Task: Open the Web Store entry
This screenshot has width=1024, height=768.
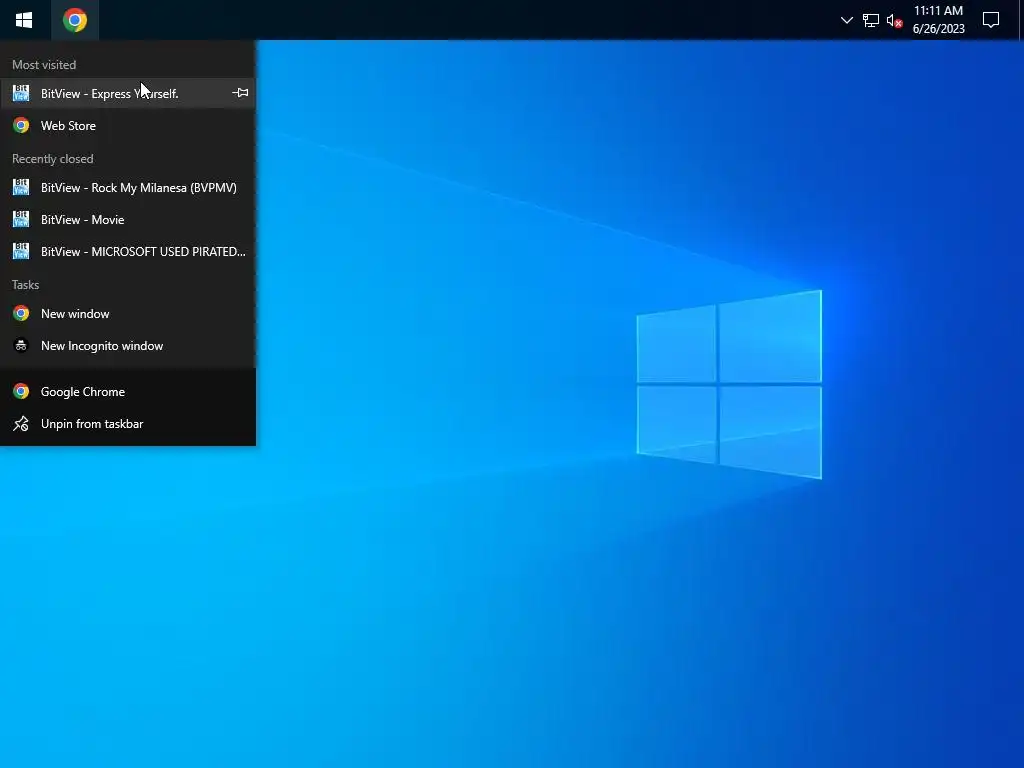Action: [128, 125]
